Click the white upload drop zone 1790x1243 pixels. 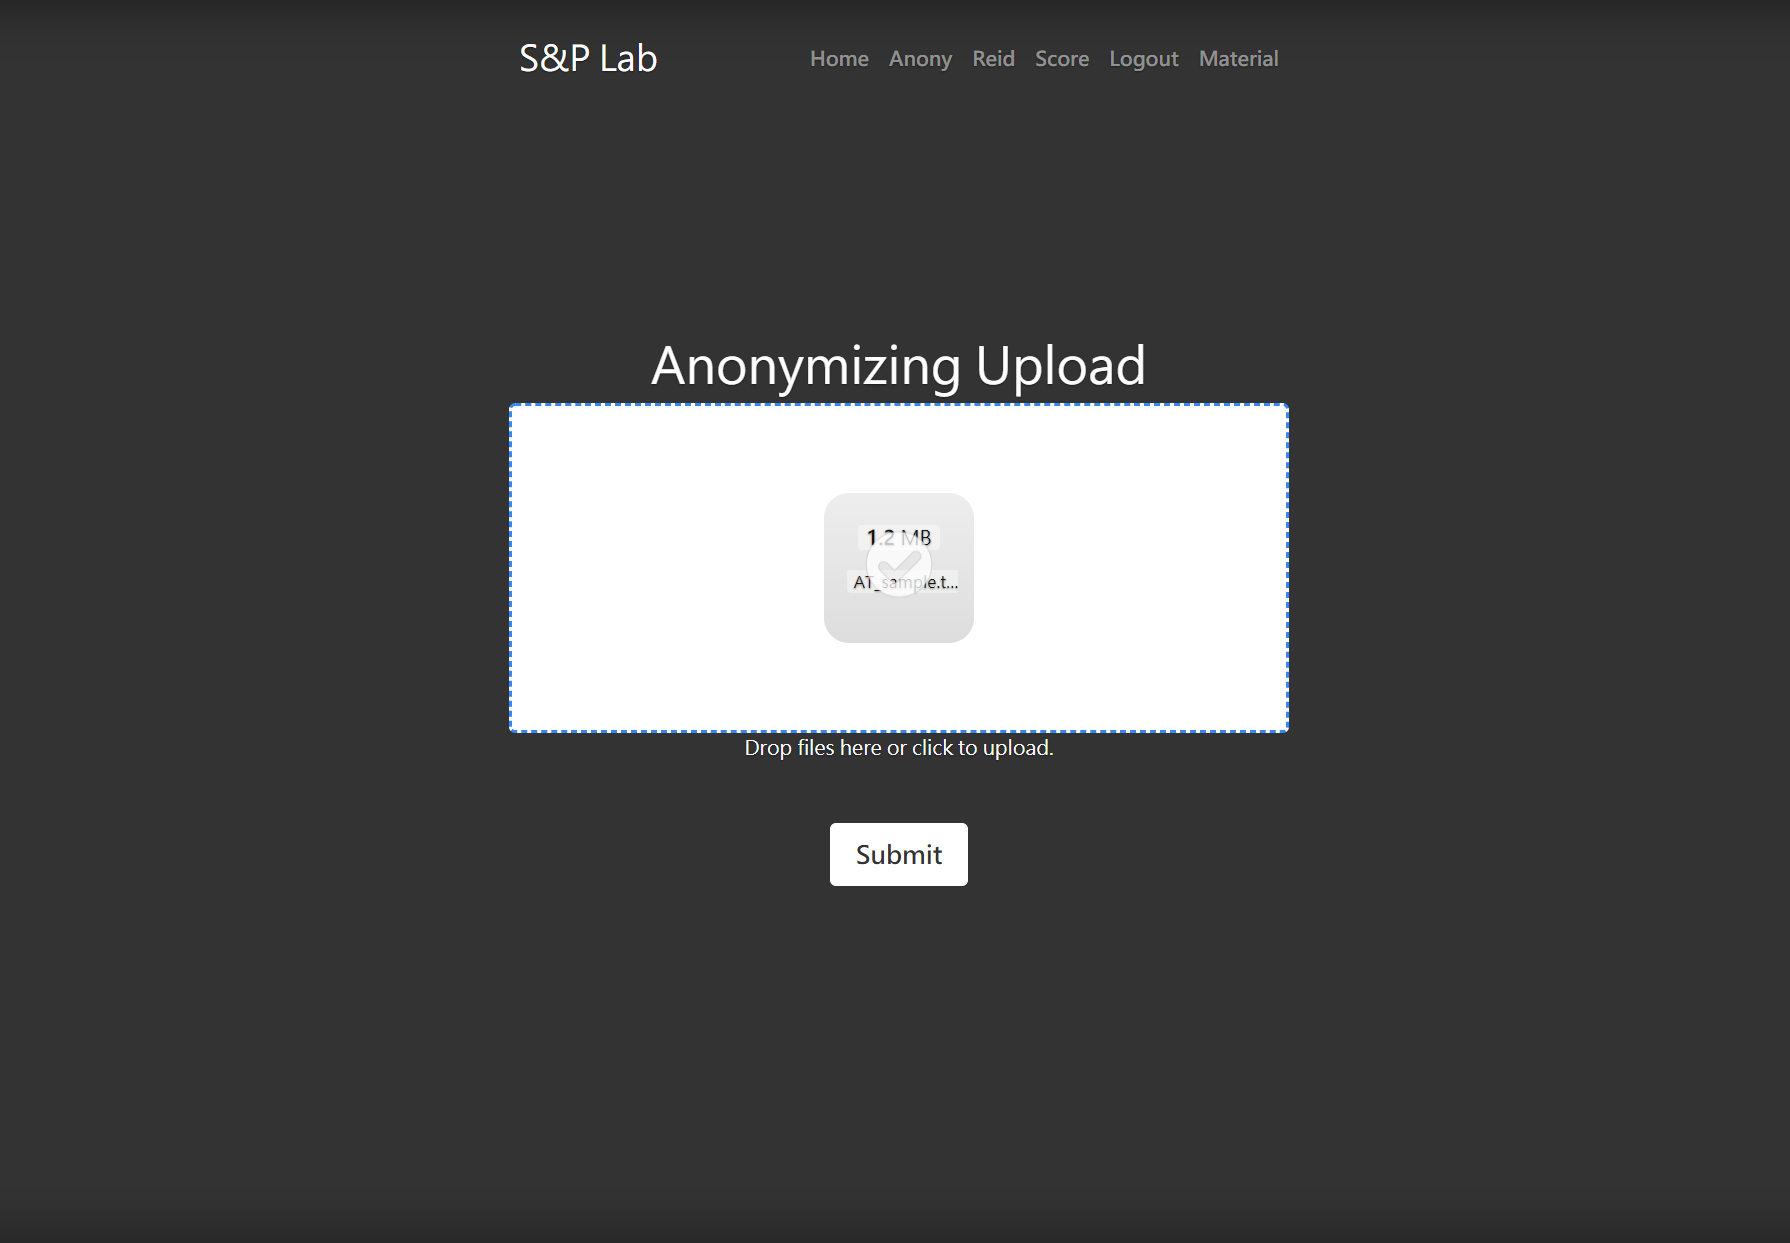[x=899, y=568]
